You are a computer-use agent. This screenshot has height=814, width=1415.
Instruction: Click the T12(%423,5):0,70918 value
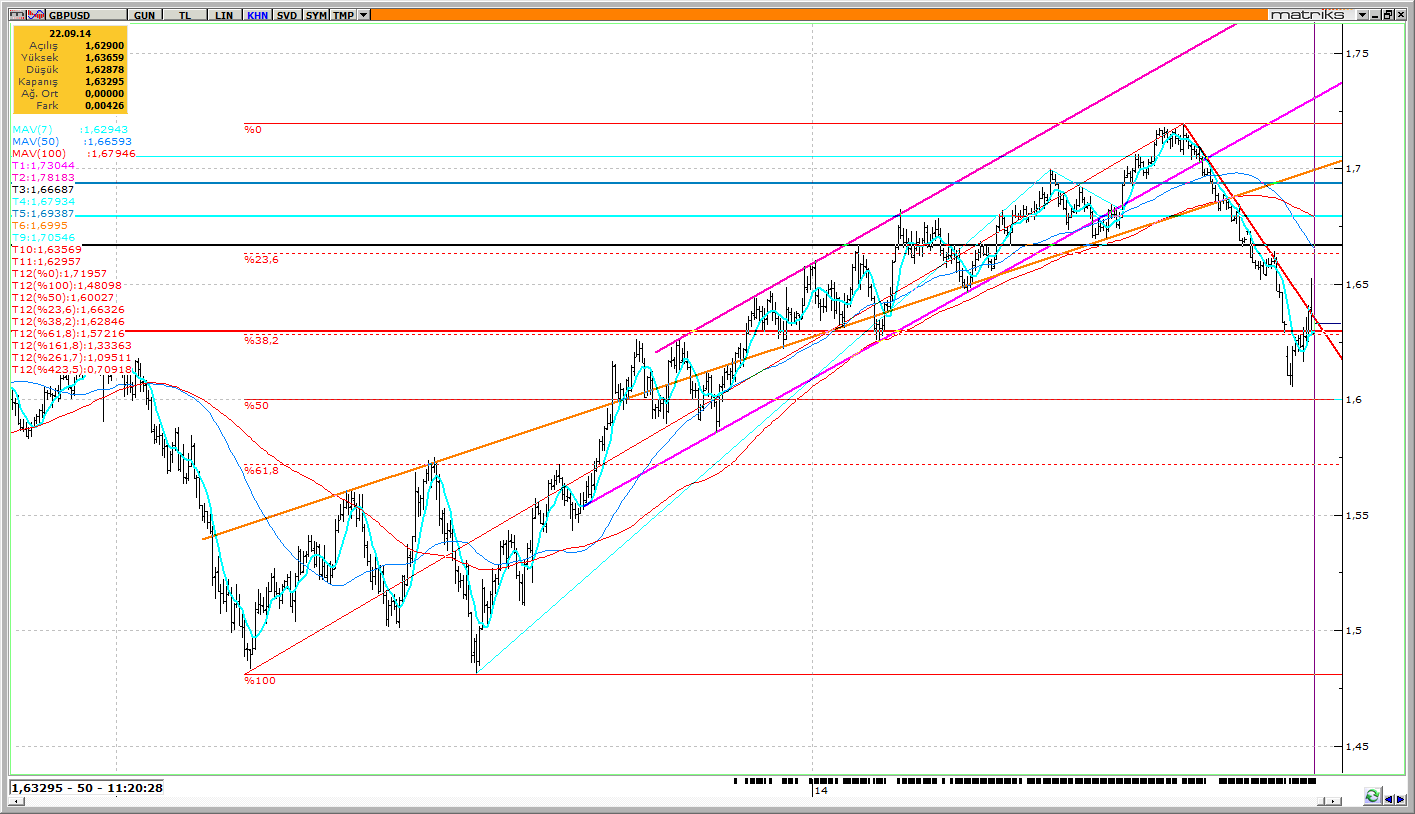point(72,370)
